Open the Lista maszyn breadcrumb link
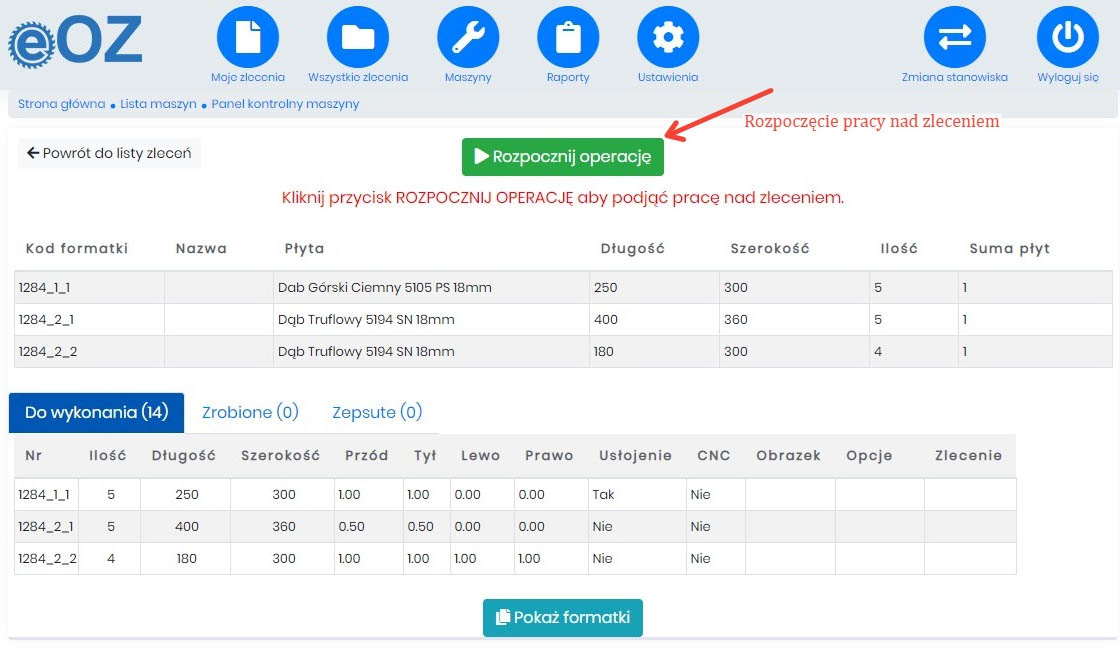This screenshot has width=1120, height=665. point(157,104)
